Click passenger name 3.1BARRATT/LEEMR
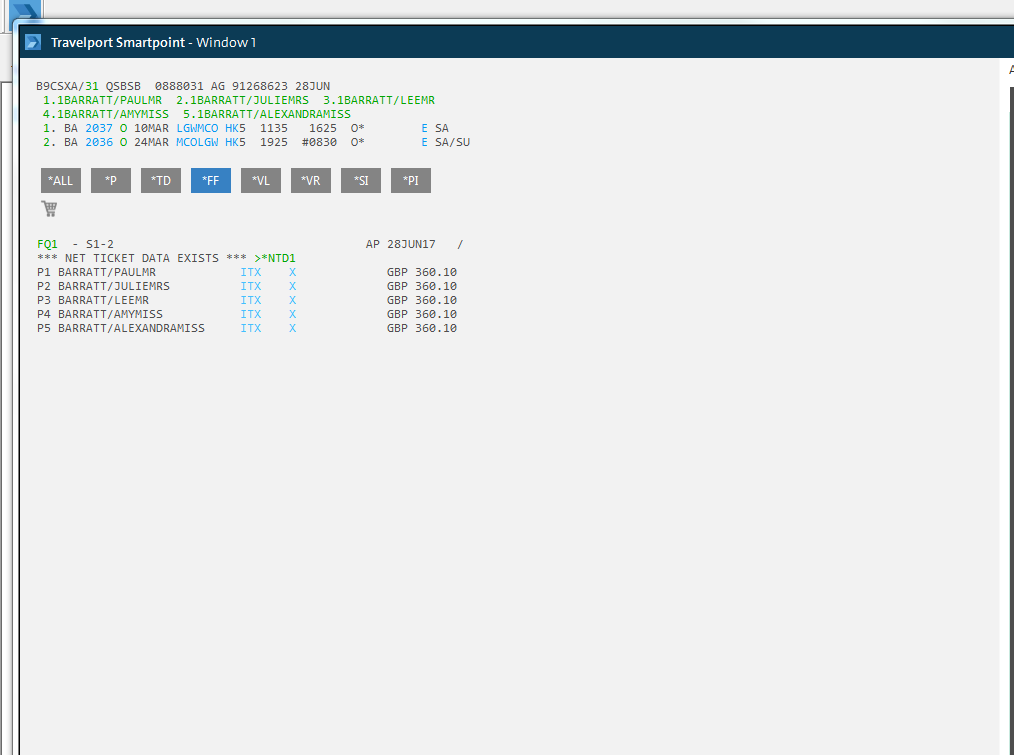 [x=379, y=100]
